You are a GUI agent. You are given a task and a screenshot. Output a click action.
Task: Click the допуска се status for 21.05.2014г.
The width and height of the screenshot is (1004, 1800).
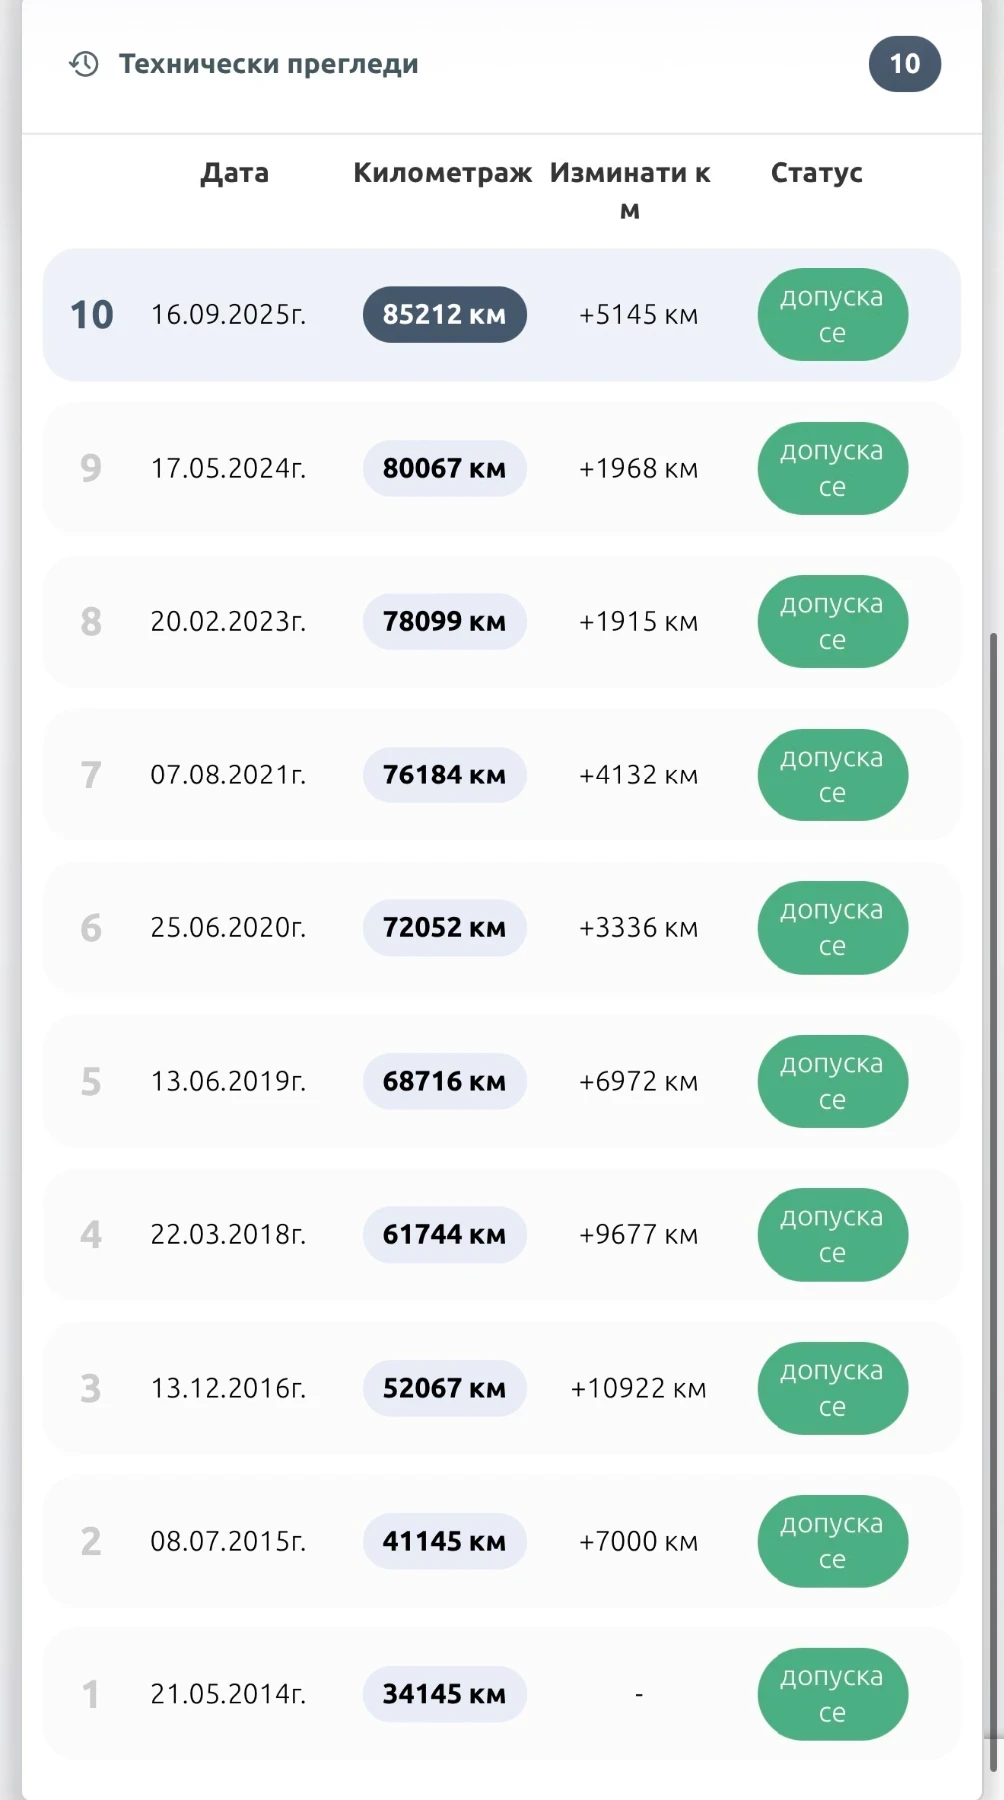point(832,1695)
